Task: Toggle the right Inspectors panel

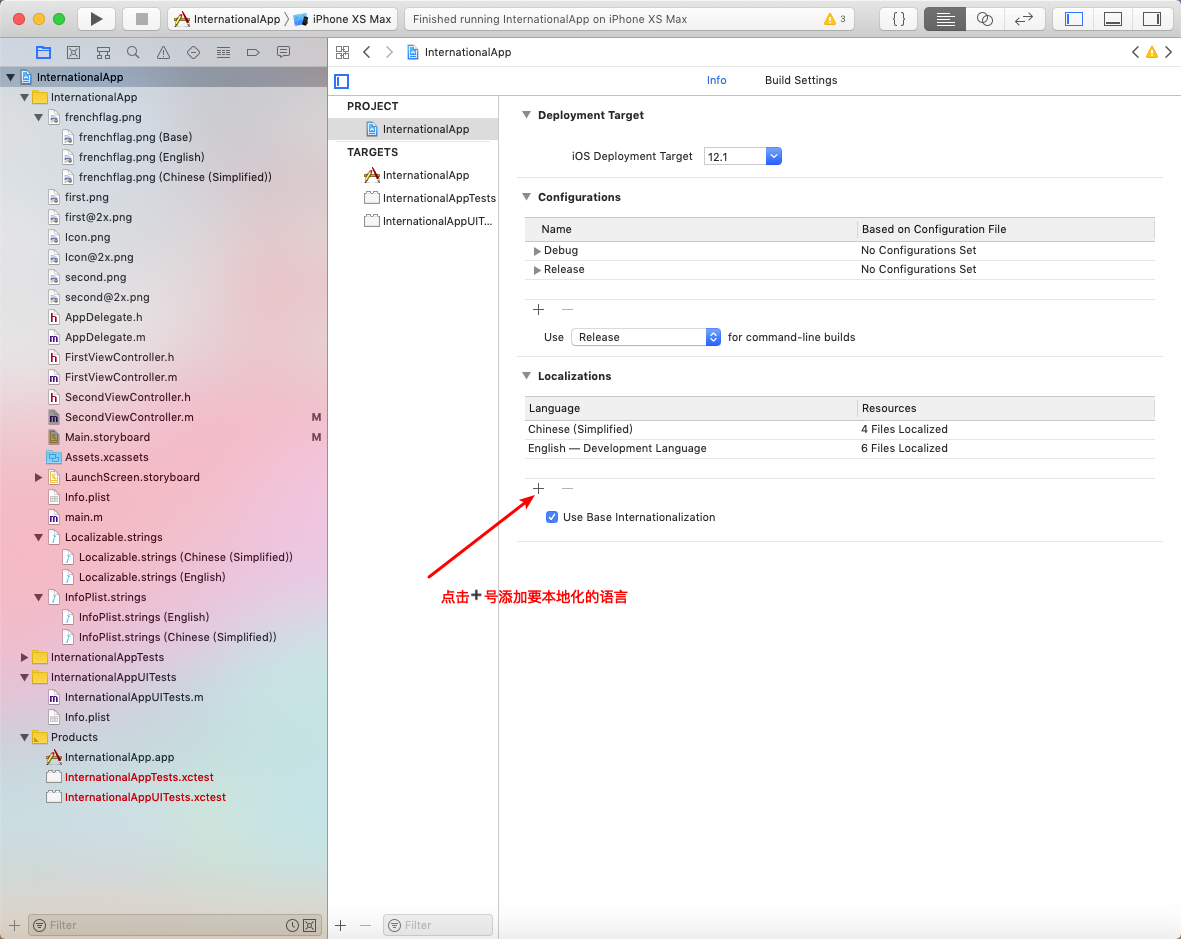Action: tap(1152, 19)
